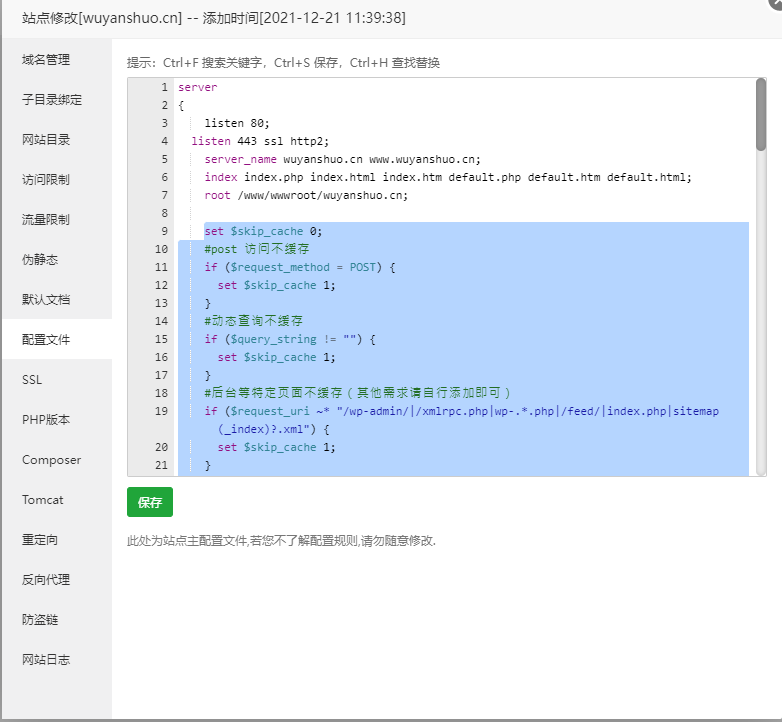Open the SSL settings tab
The height and width of the screenshot is (722, 782).
click(57, 379)
